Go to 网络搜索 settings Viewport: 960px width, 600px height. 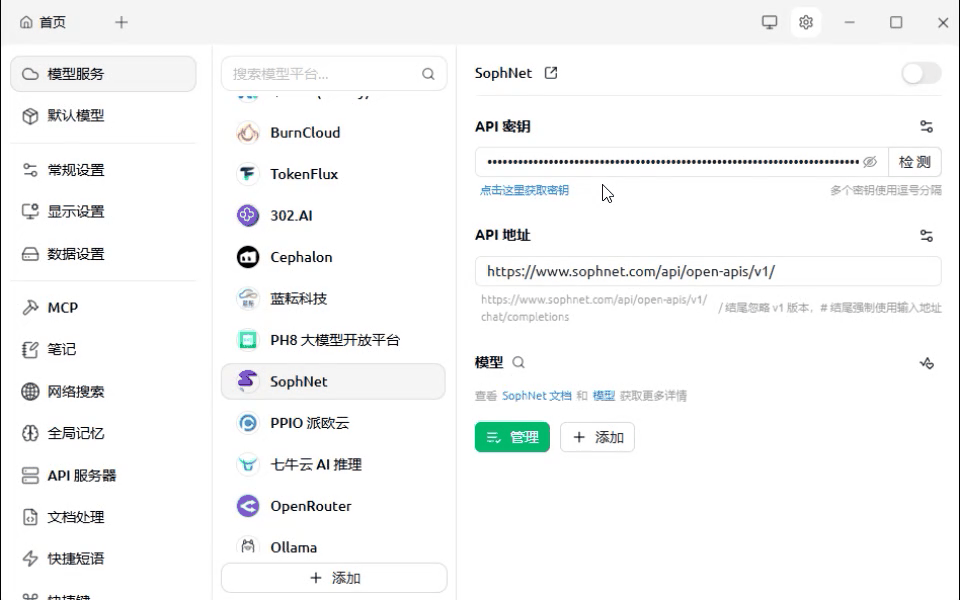[75, 392]
